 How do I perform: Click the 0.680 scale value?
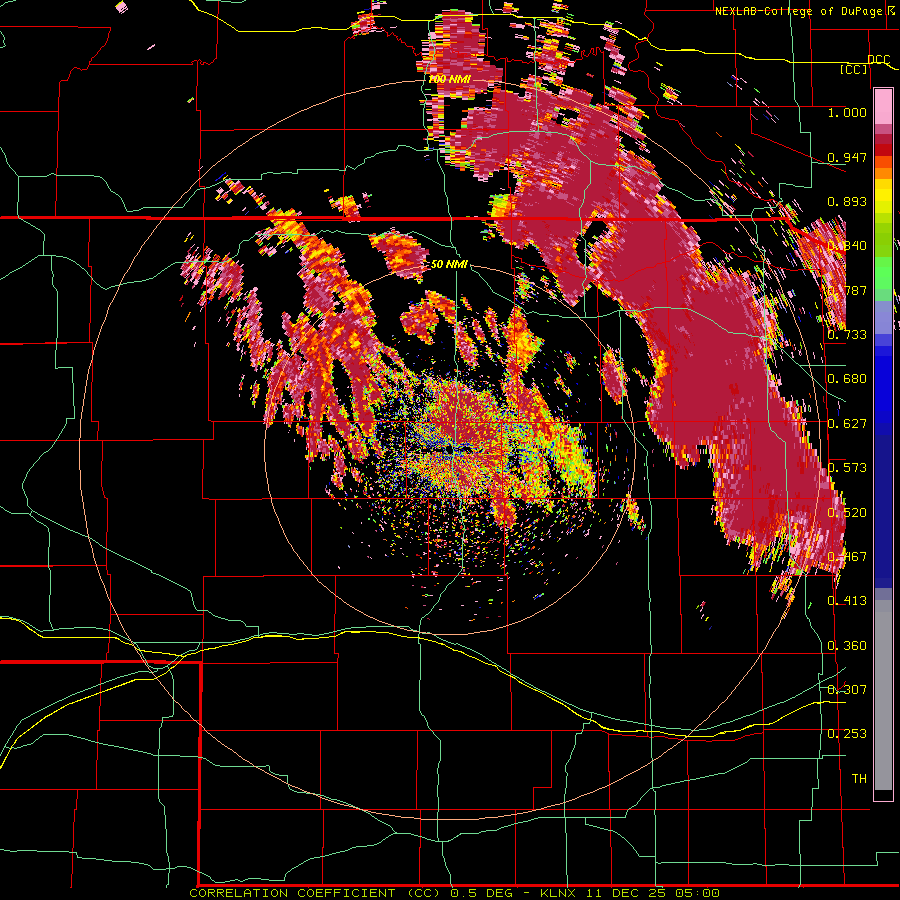pos(847,379)
